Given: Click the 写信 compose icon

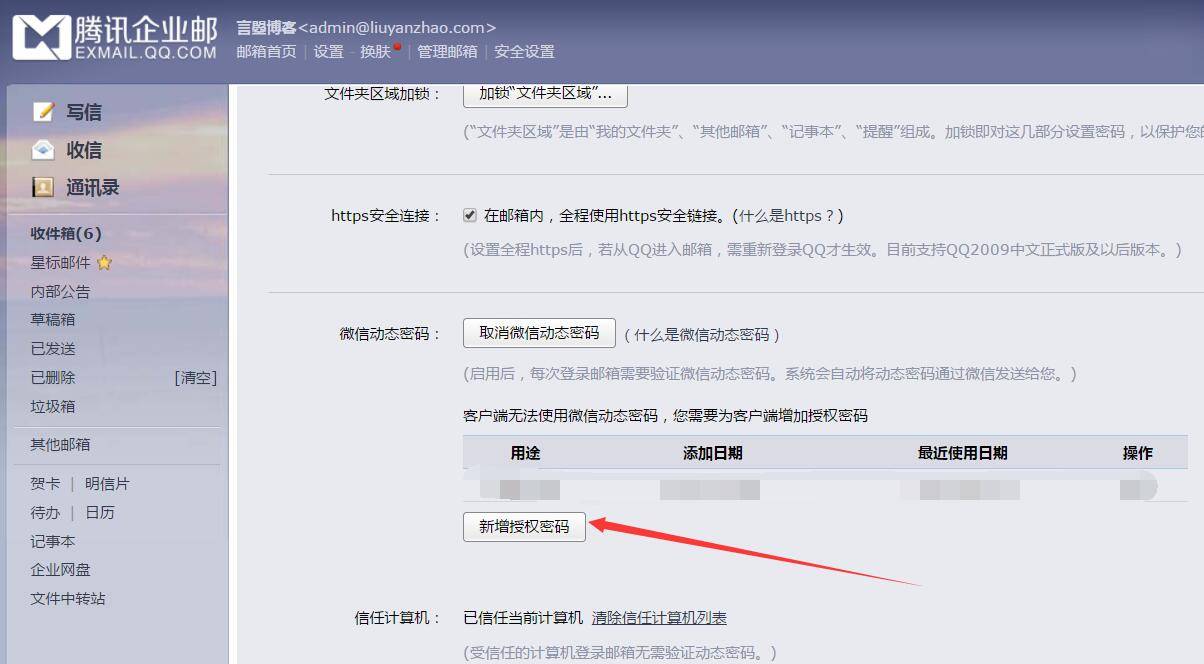Looking at the screenshot, I should (x=43, y=112).
